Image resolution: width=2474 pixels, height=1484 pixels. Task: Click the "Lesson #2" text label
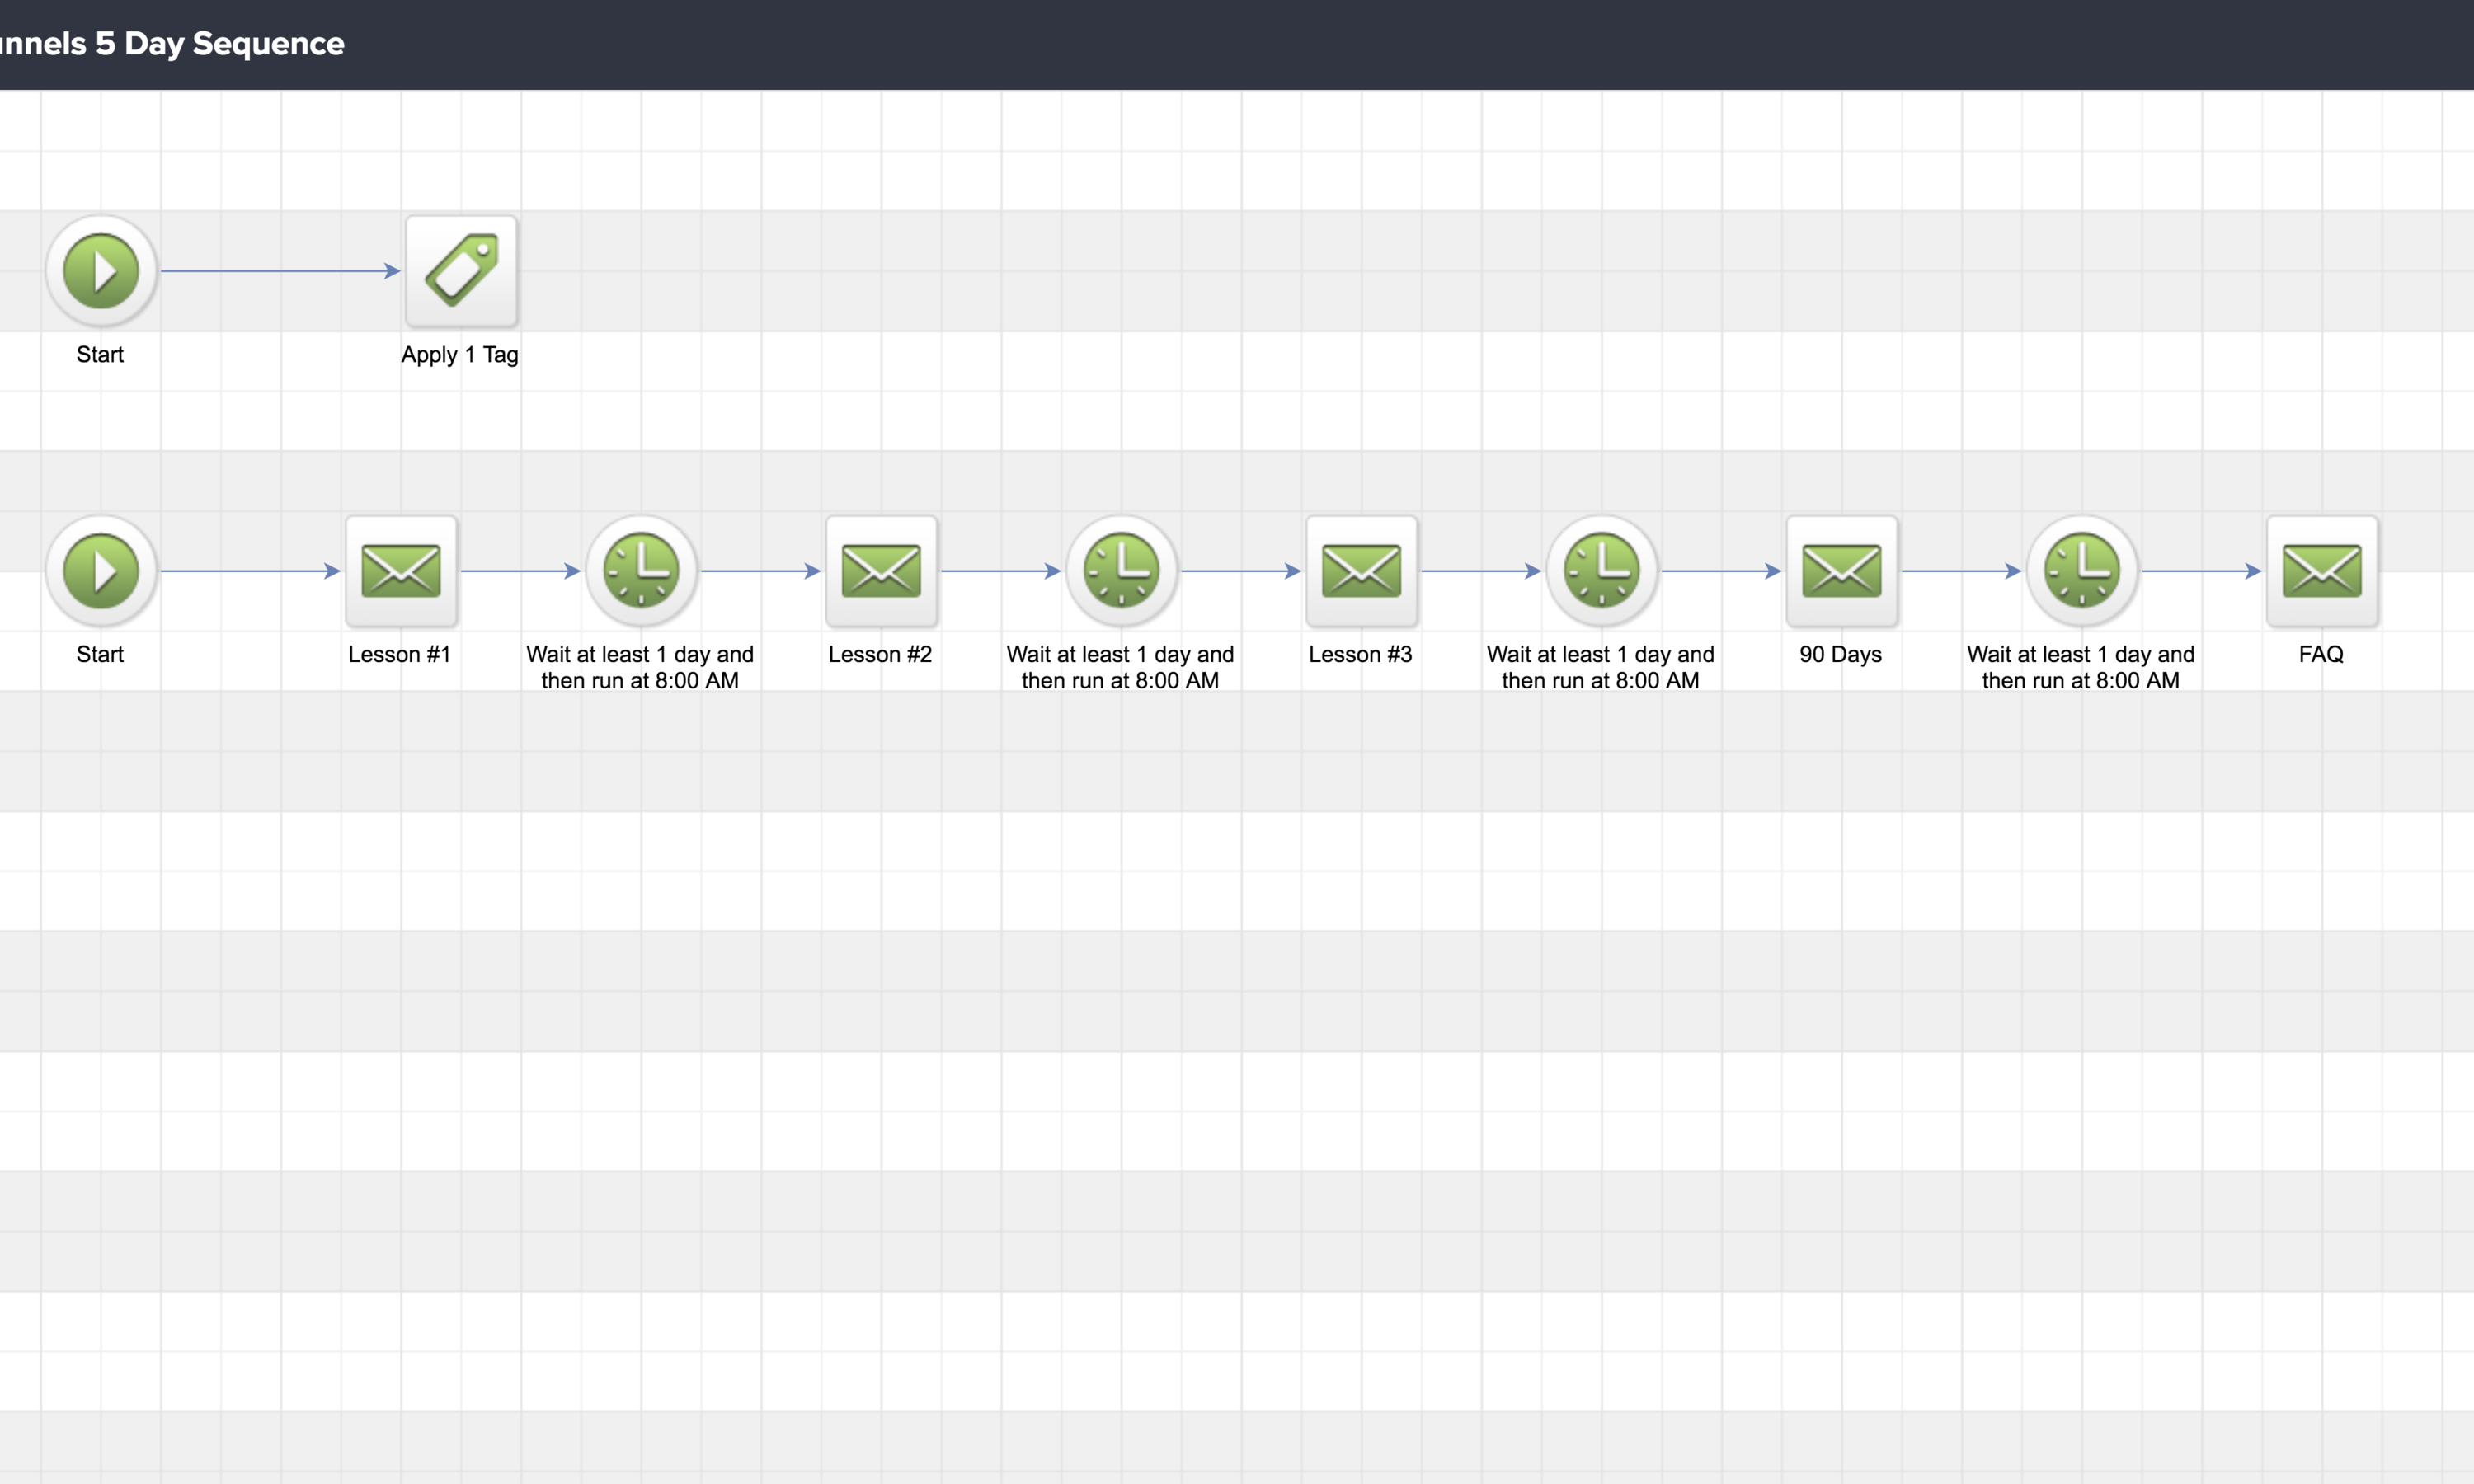point(880,655)
